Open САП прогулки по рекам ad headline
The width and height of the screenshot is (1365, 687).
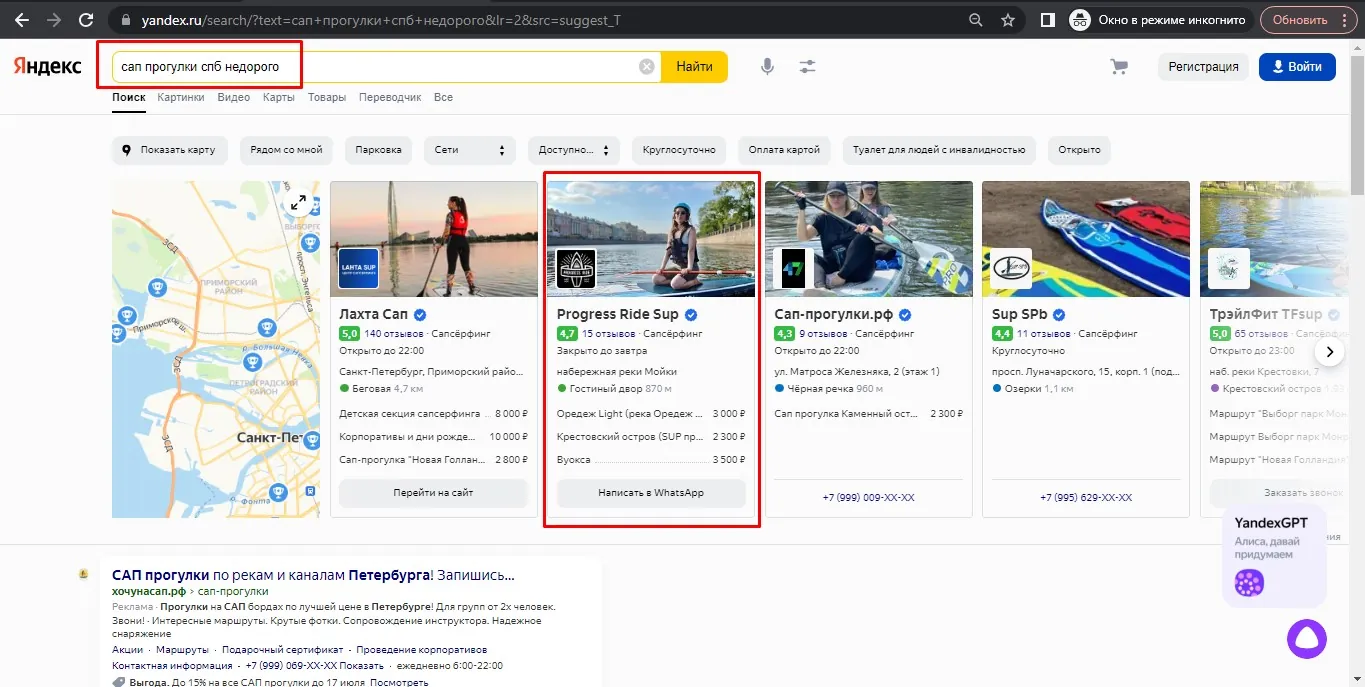click(314, 575)
